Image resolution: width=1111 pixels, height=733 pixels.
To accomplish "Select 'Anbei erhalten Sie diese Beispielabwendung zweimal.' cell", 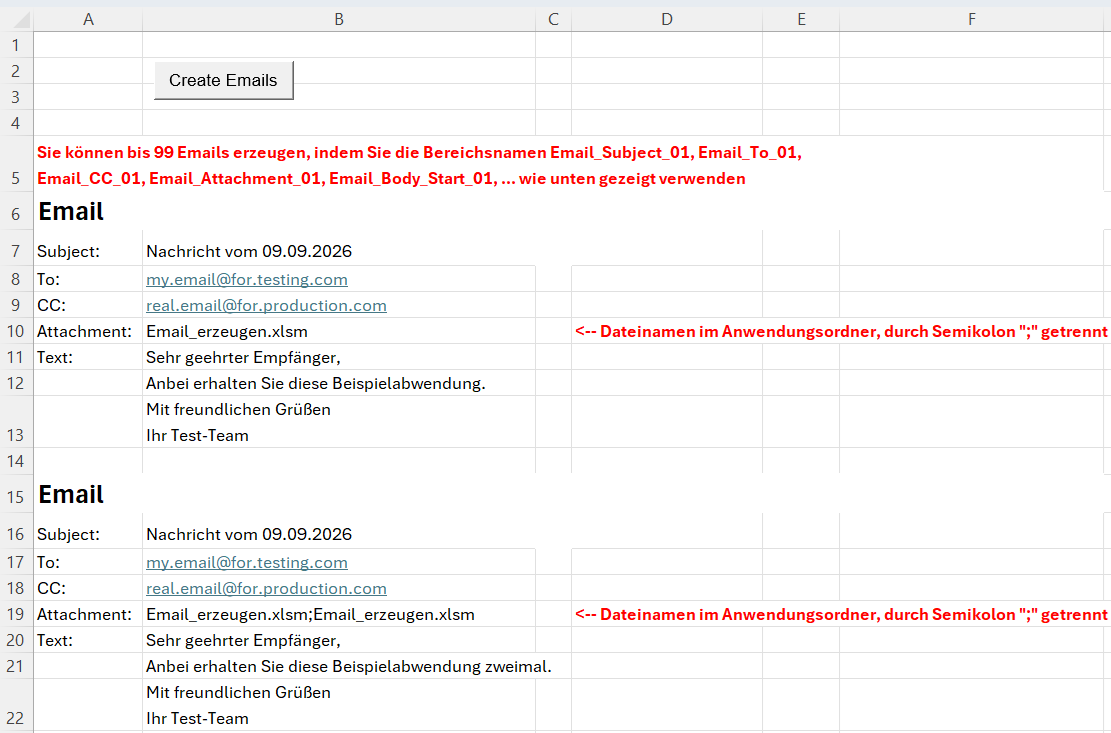I will 349,666.
